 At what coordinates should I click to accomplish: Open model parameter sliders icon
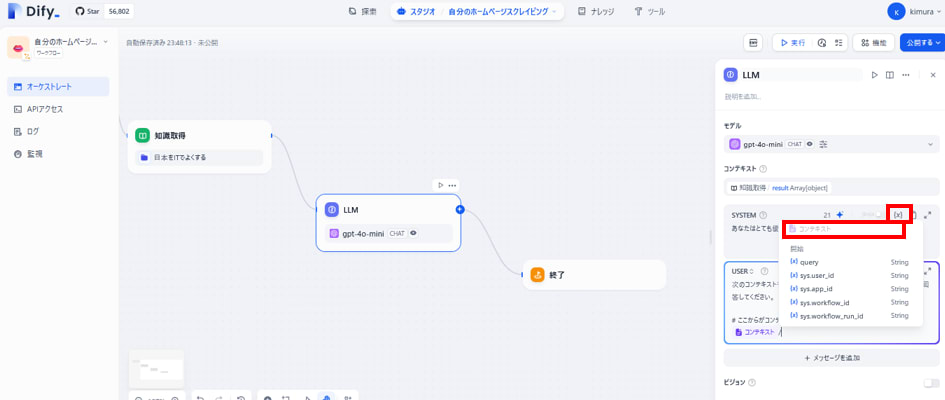click(x=823, y=144)
